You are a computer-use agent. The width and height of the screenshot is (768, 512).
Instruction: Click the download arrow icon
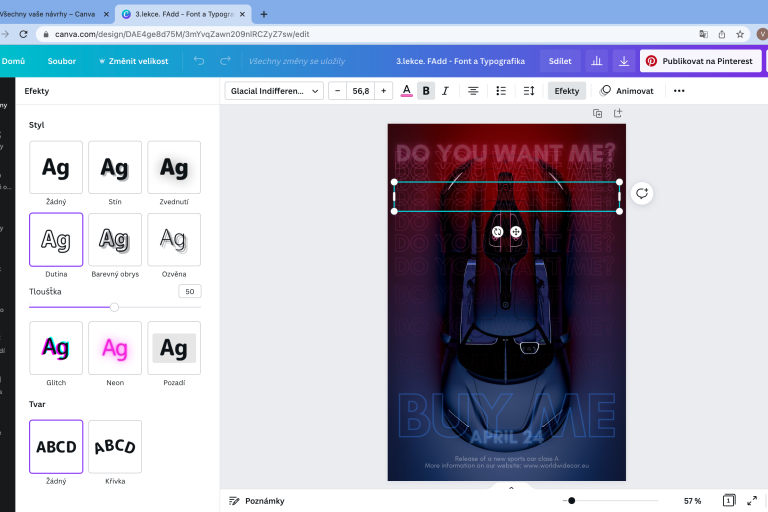pyautogui.click(x=623, y=61)
